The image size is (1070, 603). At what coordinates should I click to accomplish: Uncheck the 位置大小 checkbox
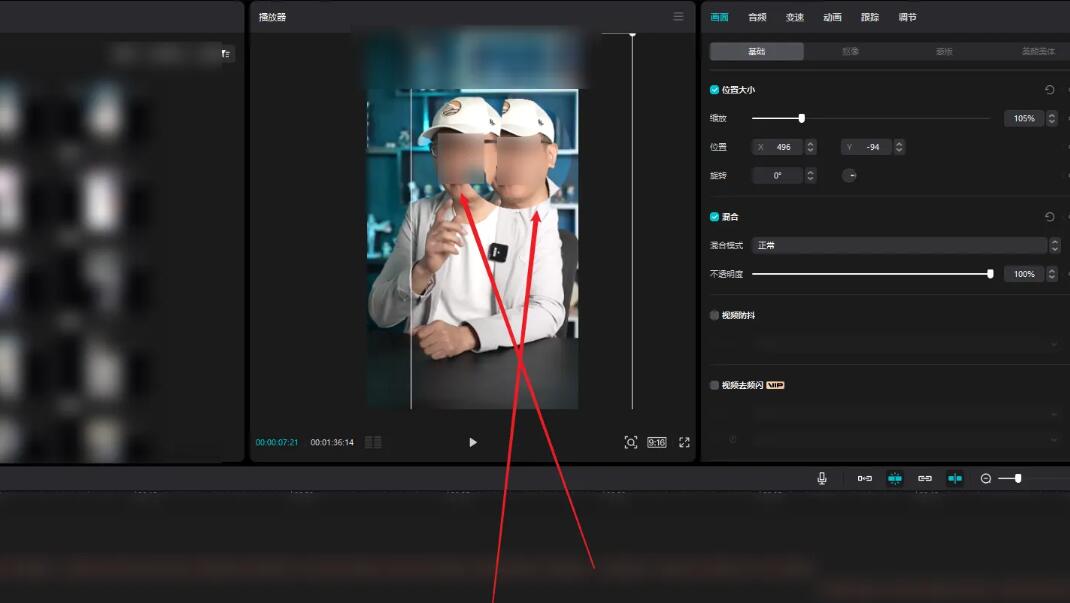[x=714, y=90]
